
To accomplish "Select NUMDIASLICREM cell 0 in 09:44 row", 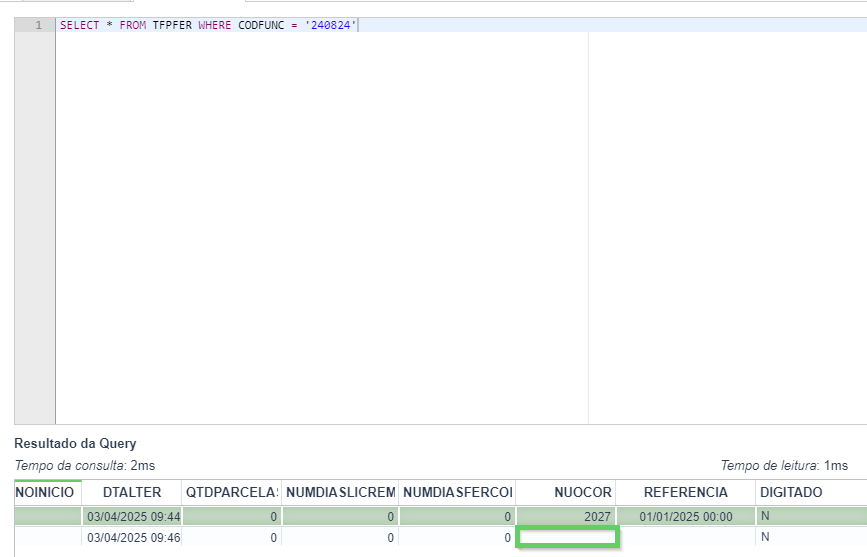I will [x=340, y=517].
